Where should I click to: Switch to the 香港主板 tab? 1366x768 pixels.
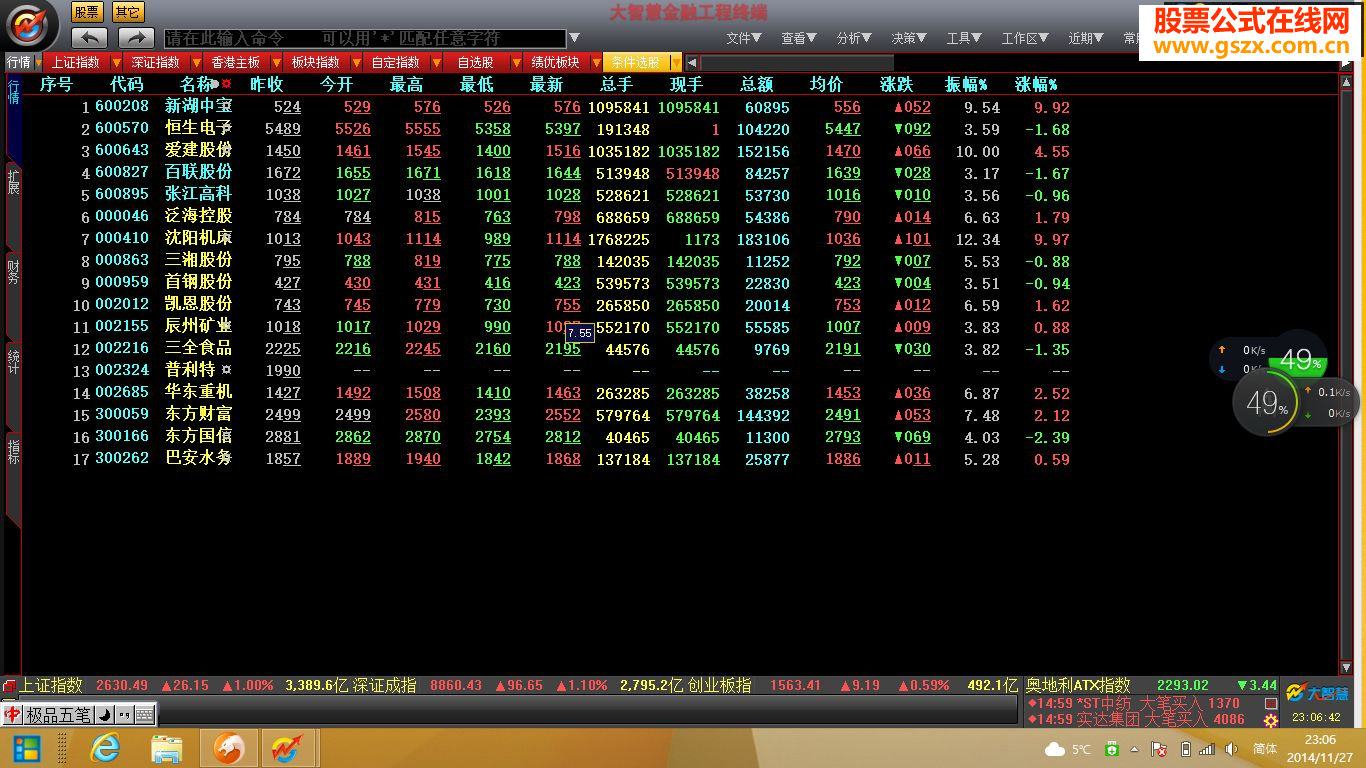coord(236,62)
